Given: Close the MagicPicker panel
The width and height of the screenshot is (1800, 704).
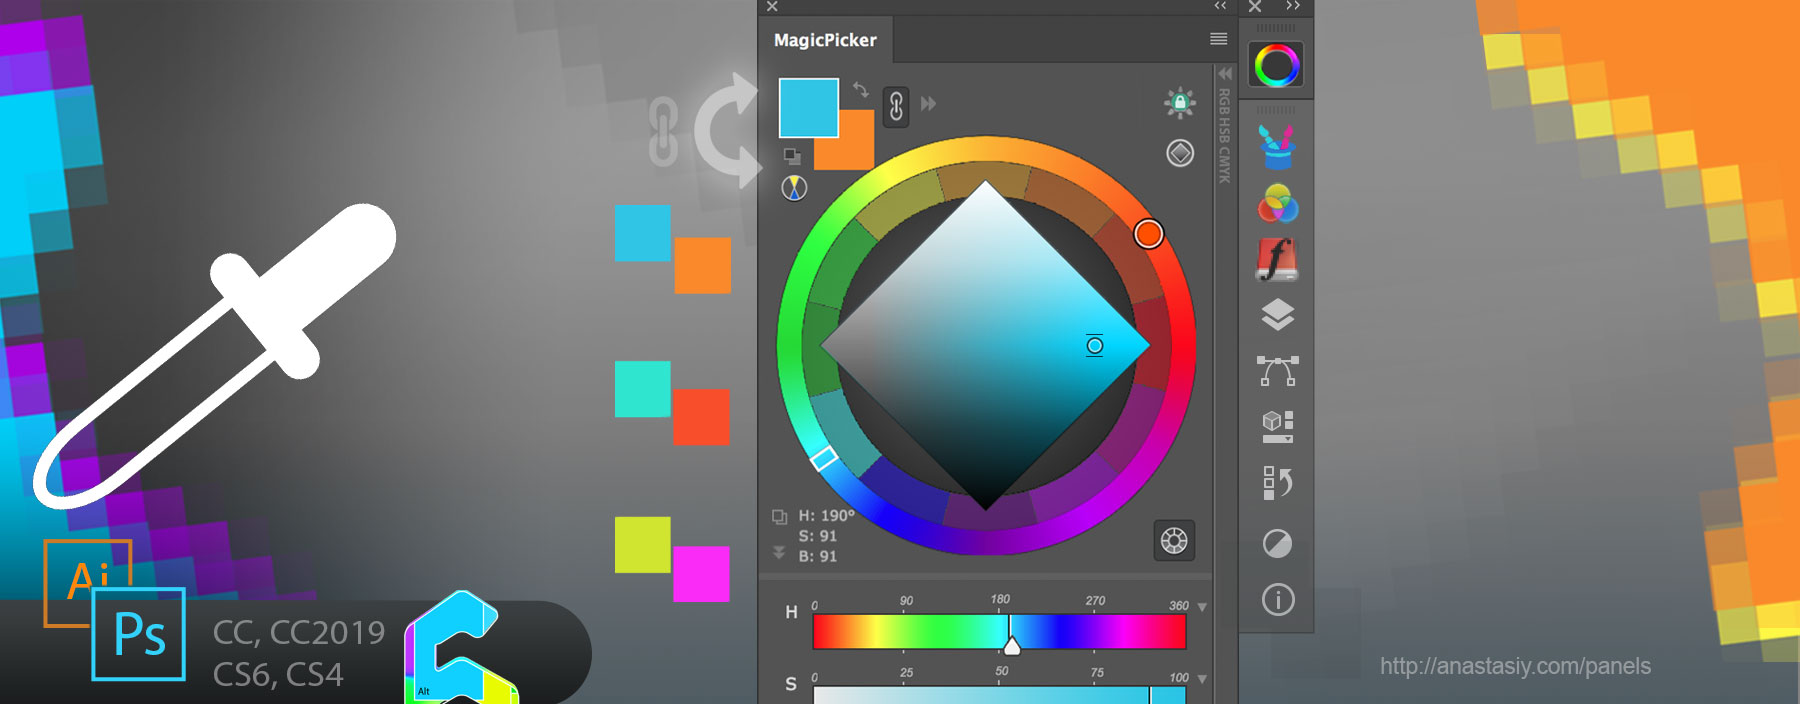Looking at the screenshot, I should (x=772, y=6).
